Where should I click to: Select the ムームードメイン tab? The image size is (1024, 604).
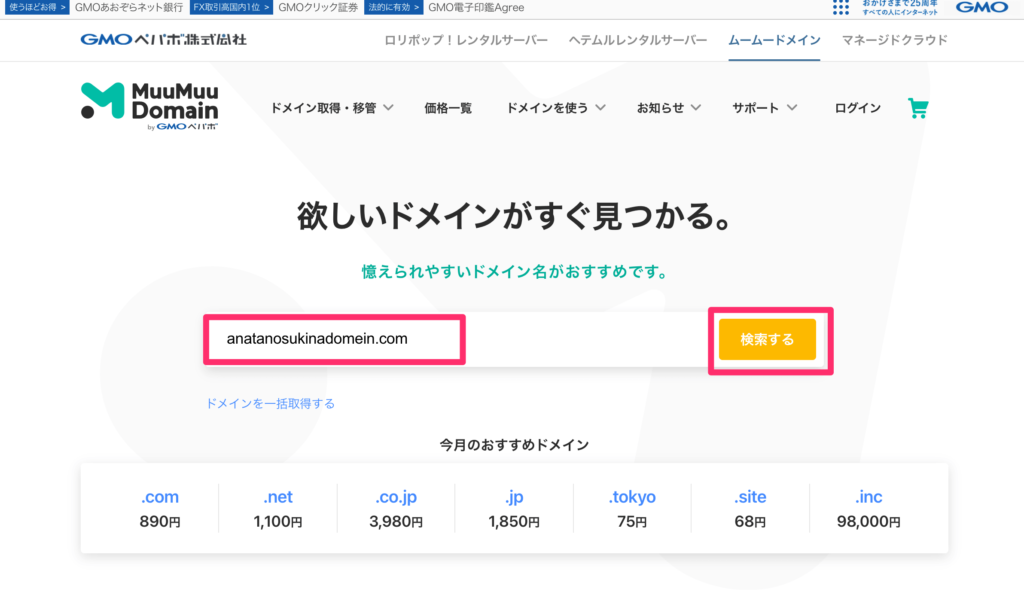coord(774,40)
